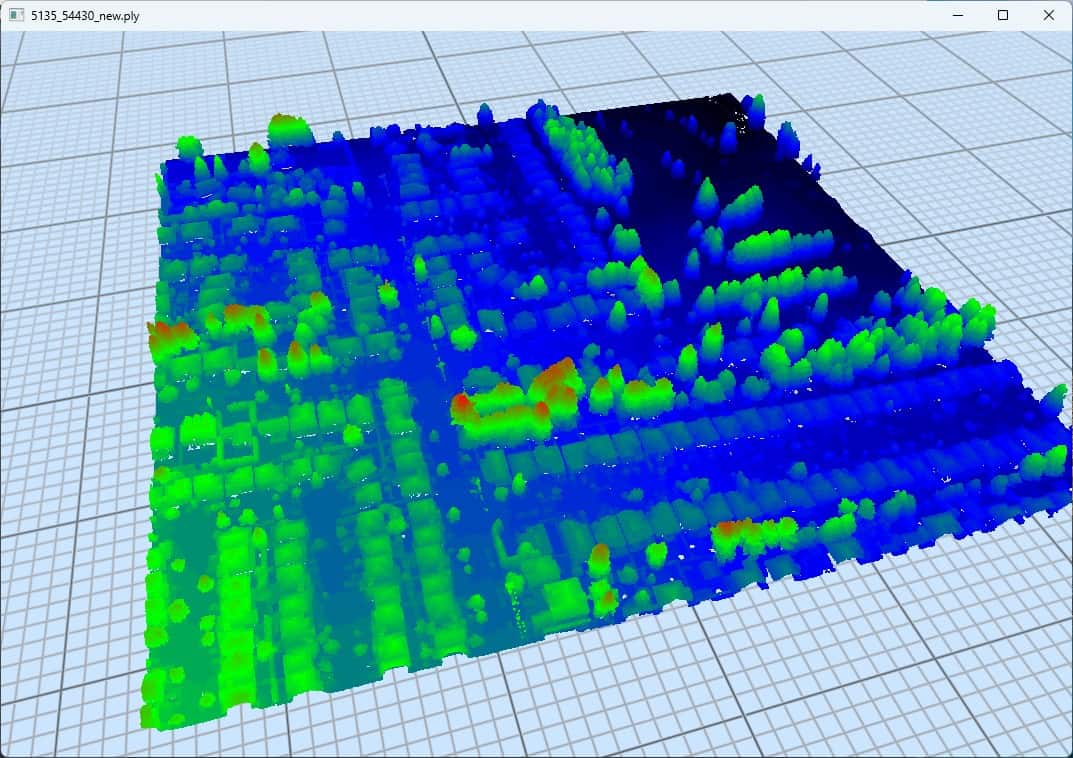
Task: Click the application icon in the title bar
Action: tap(16, 15)
